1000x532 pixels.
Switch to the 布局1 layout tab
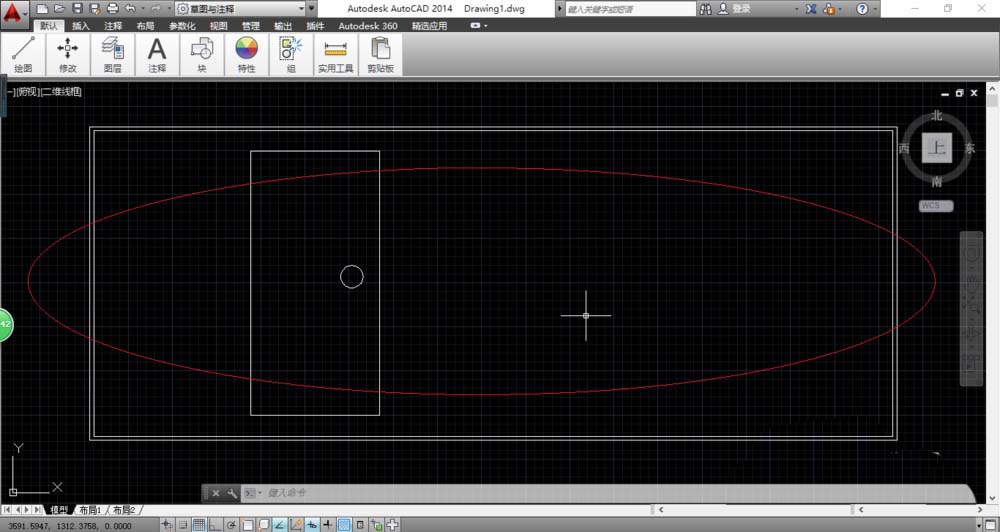(91, 510)
